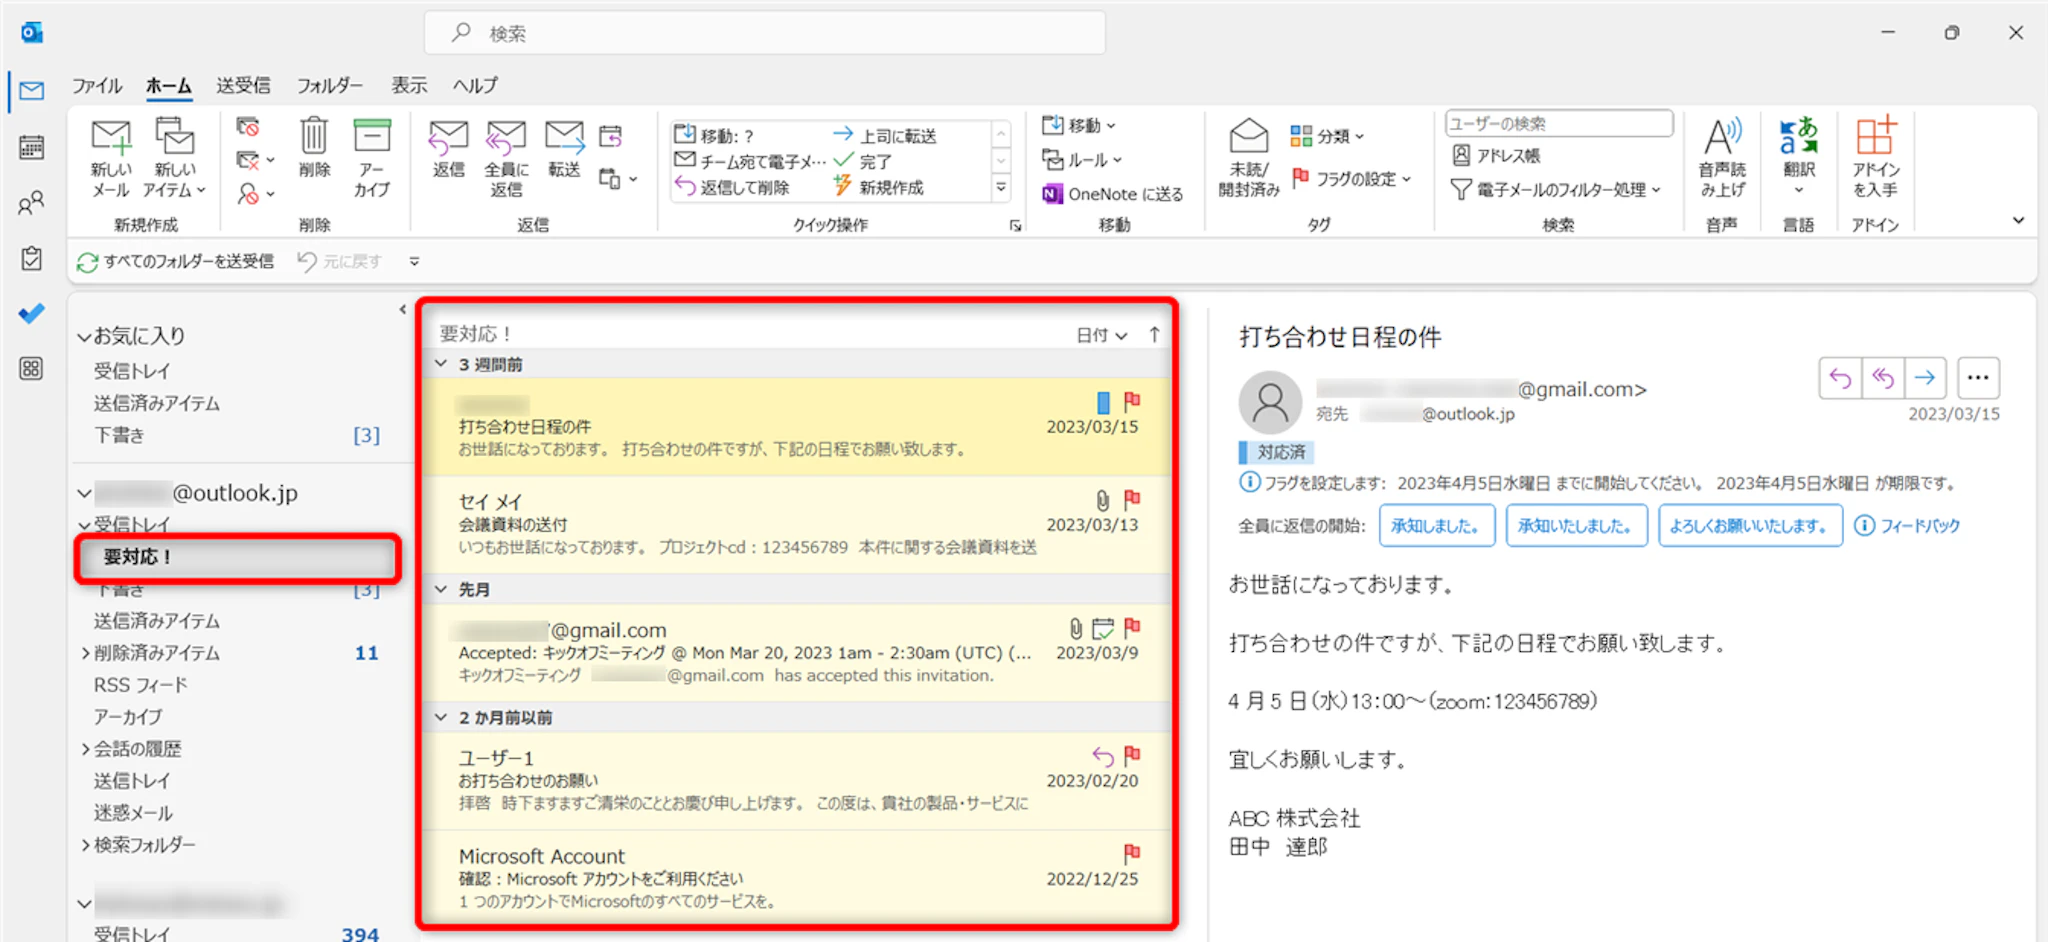This screenshot has height=942, width=2048.
Task: Click Get Add-ins icon
Action: click(1875, 138)
